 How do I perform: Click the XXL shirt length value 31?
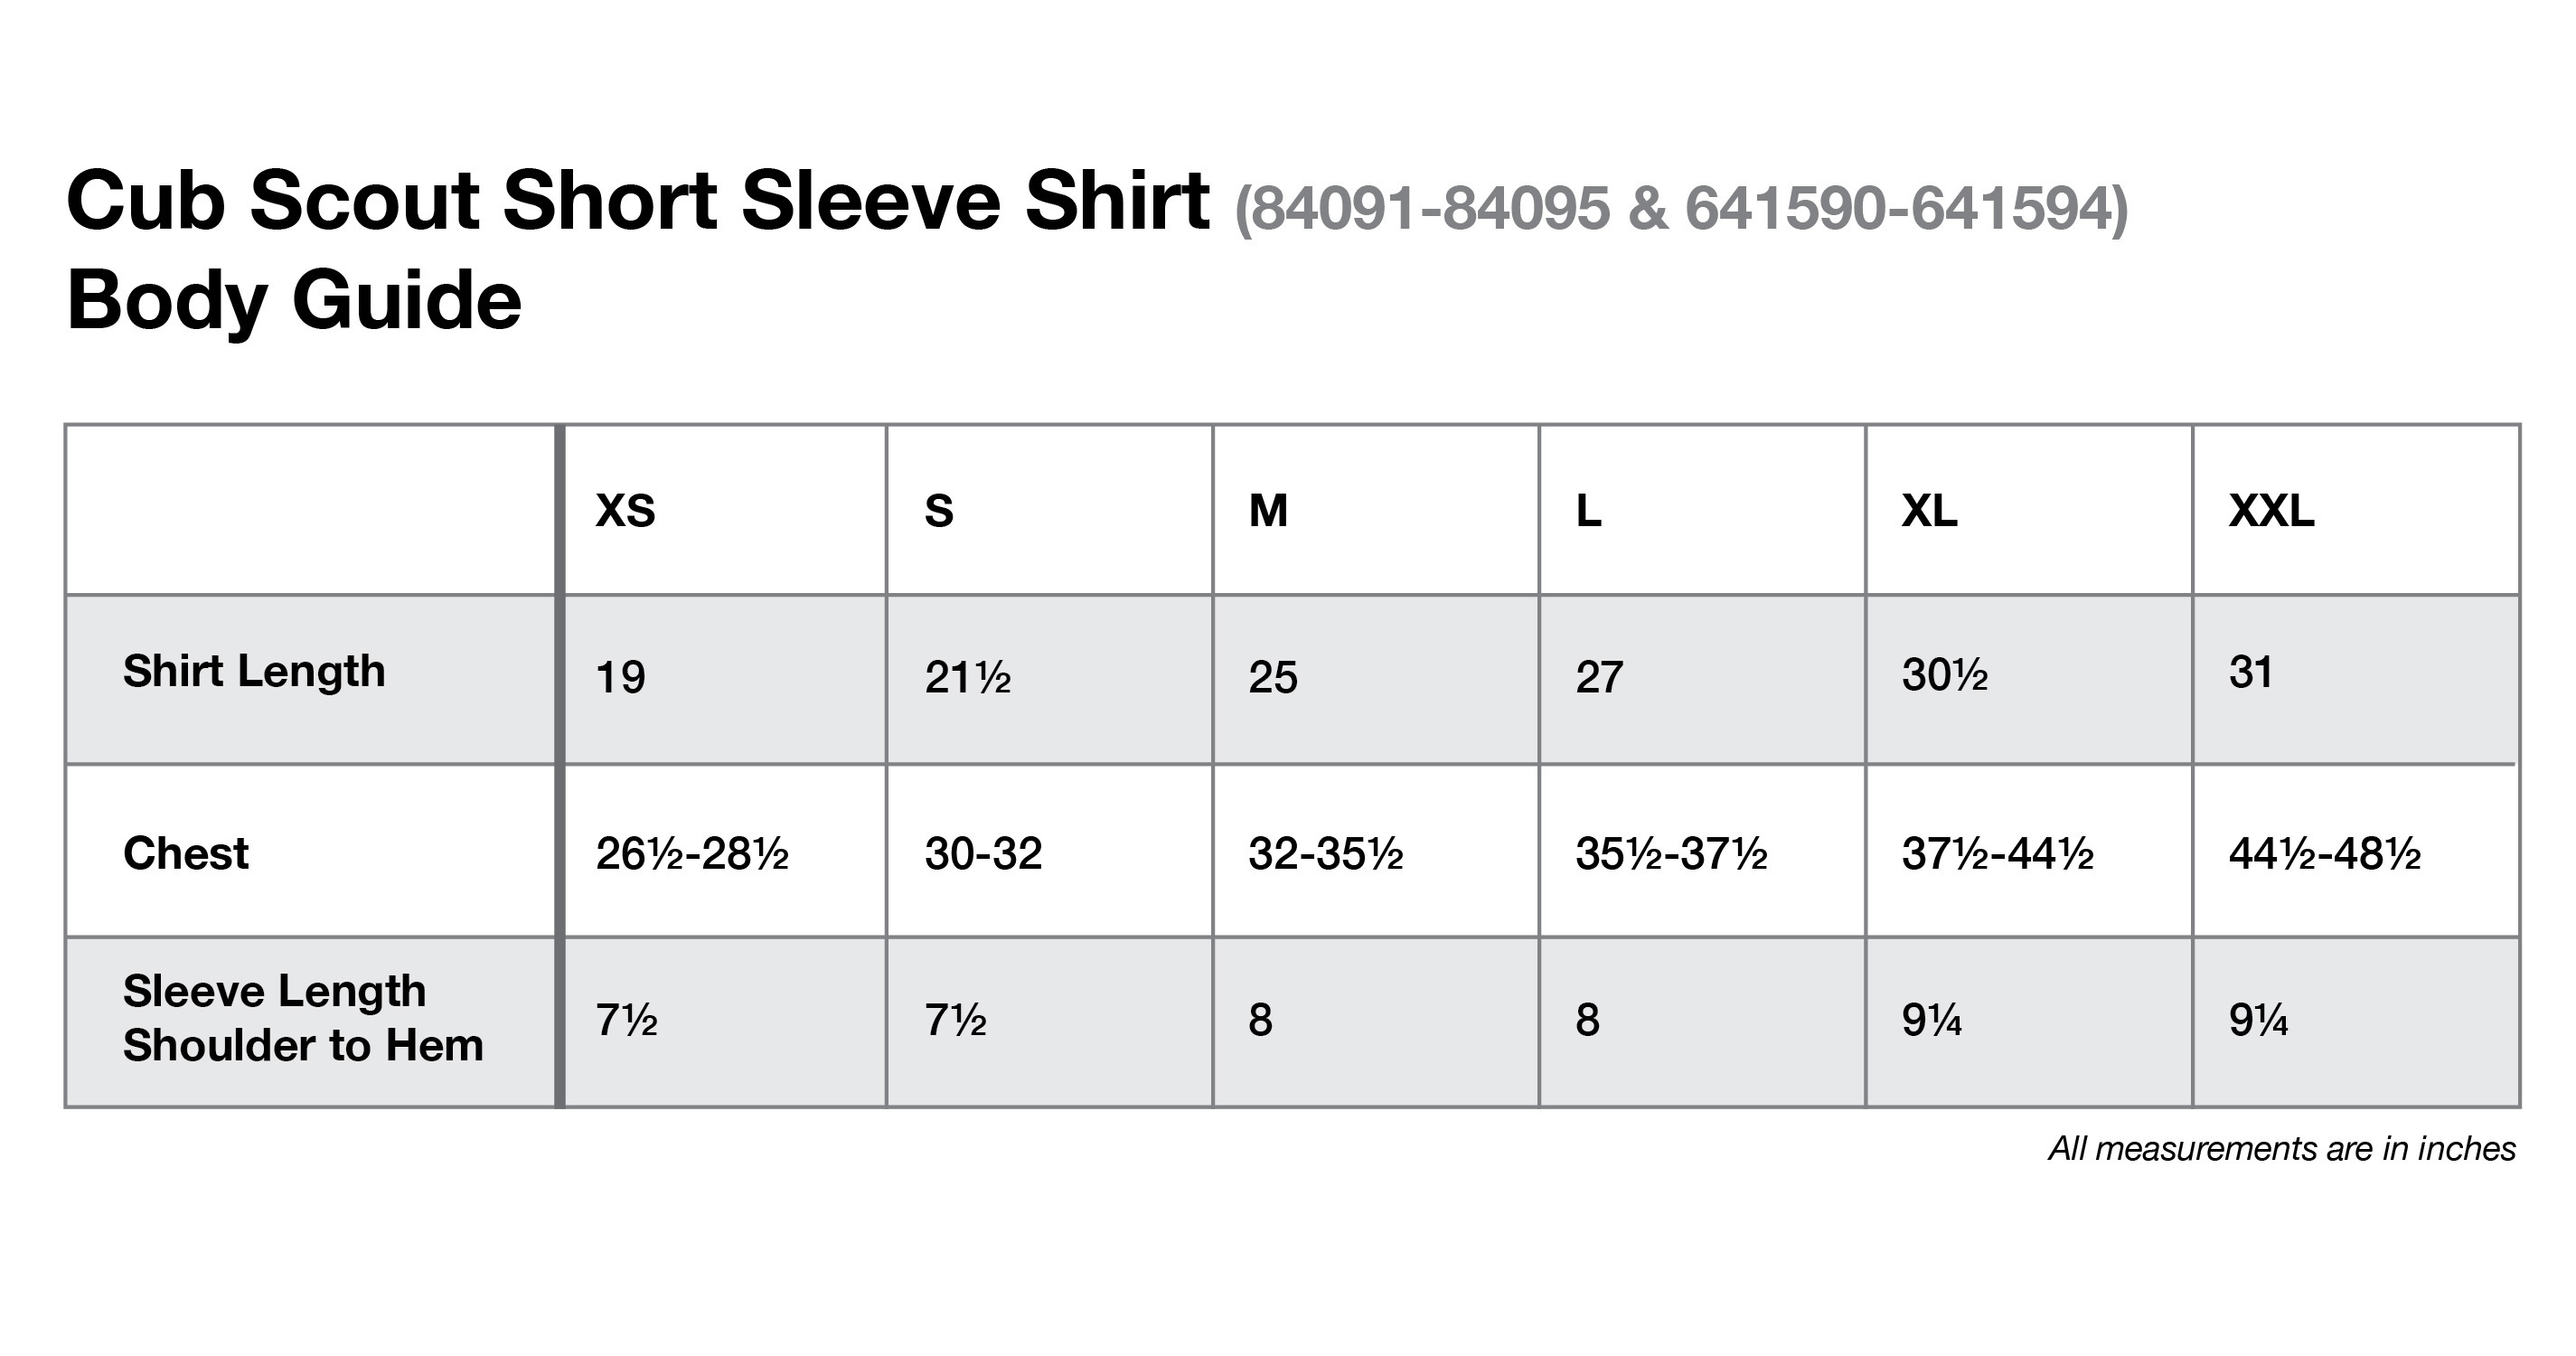pyautogui.click(x=2251, y=672)
